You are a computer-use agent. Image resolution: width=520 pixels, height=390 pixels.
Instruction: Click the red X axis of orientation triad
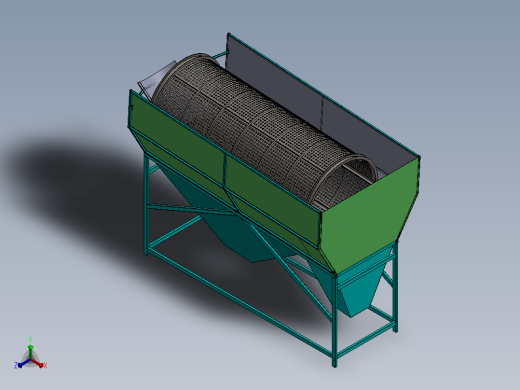pos(39,364)
